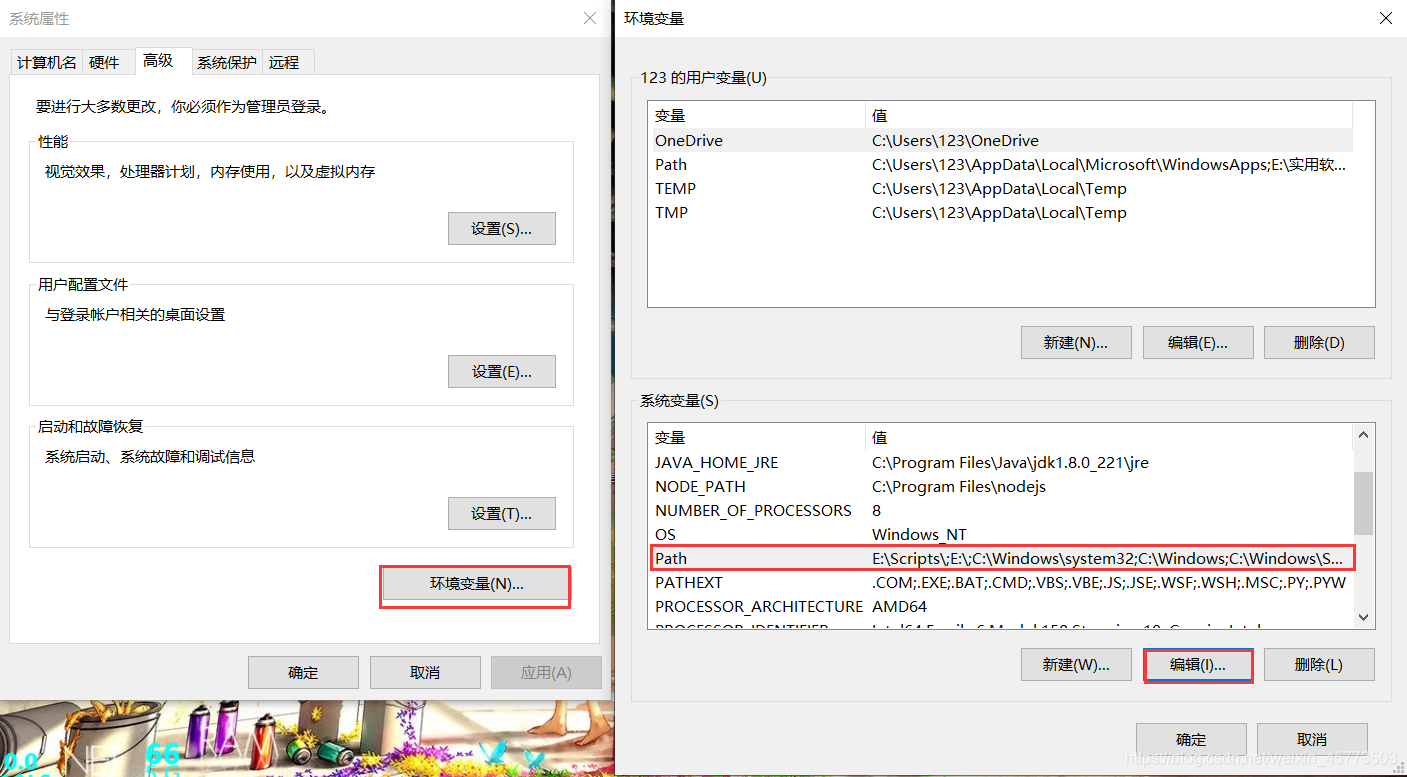This screenshot has width=1407, height=777.
Task: Click the Windows_NT value cell
Action: pos(919,535)
